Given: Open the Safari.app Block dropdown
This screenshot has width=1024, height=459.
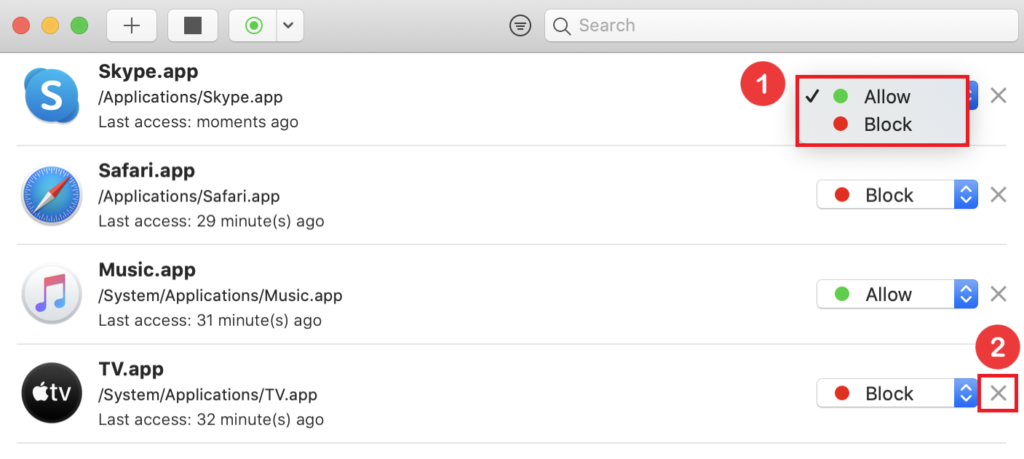Looking at the screenshot, I should 896,195.
